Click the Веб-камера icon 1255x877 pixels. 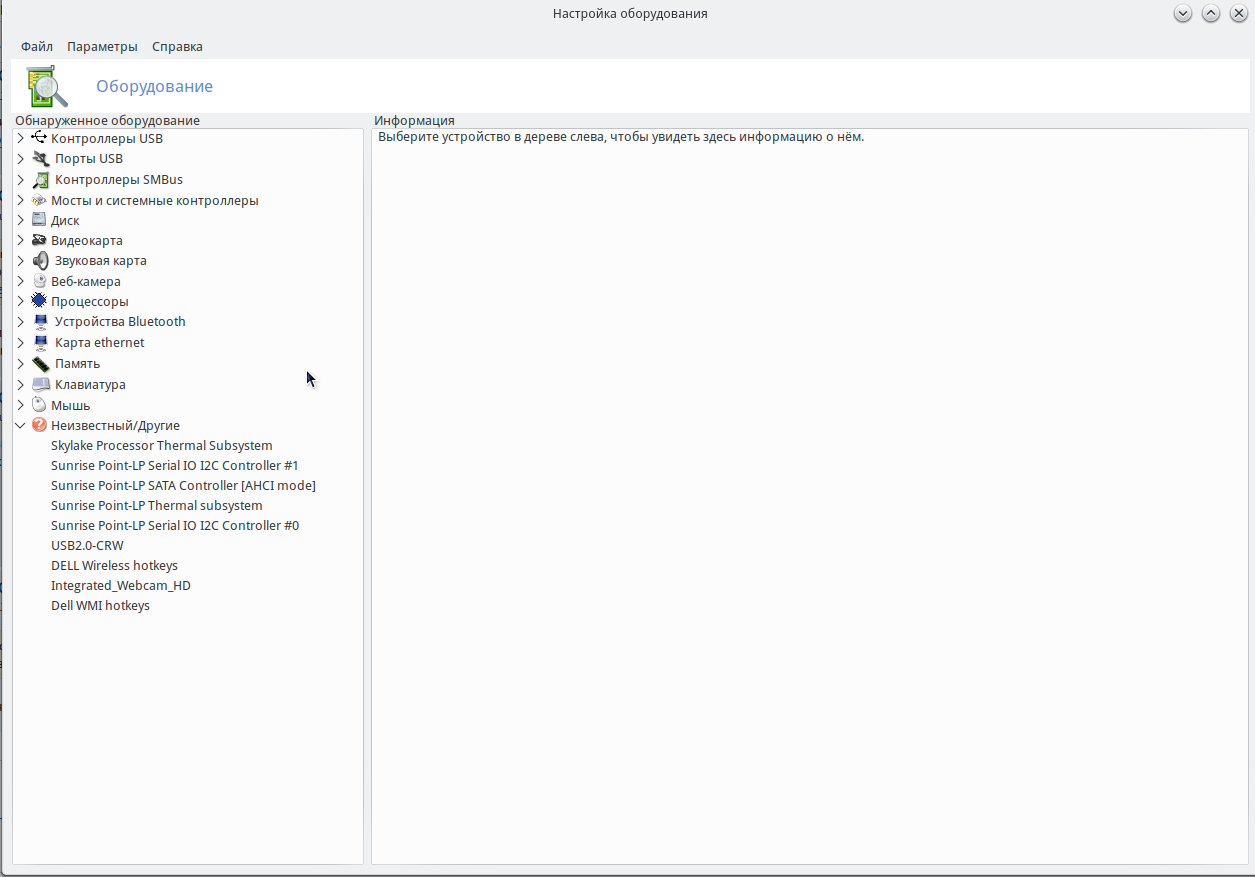click(39, 281)
